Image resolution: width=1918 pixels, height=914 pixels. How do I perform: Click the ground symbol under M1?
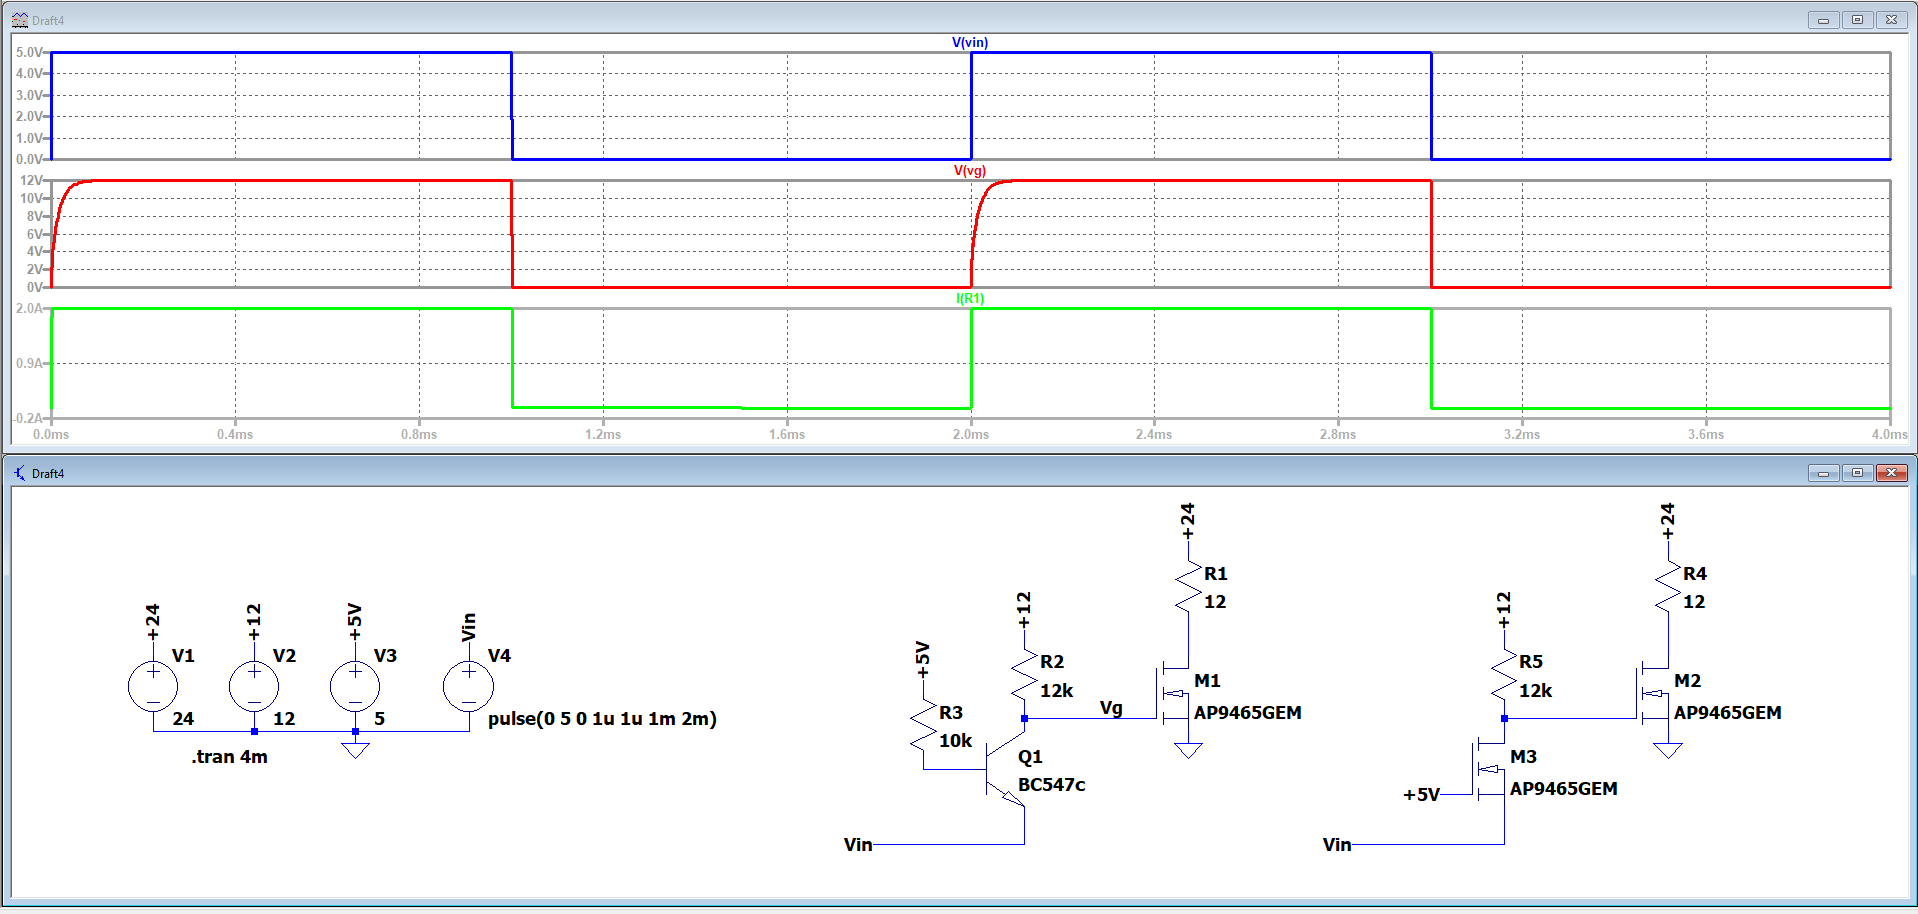pos(1188,750)
